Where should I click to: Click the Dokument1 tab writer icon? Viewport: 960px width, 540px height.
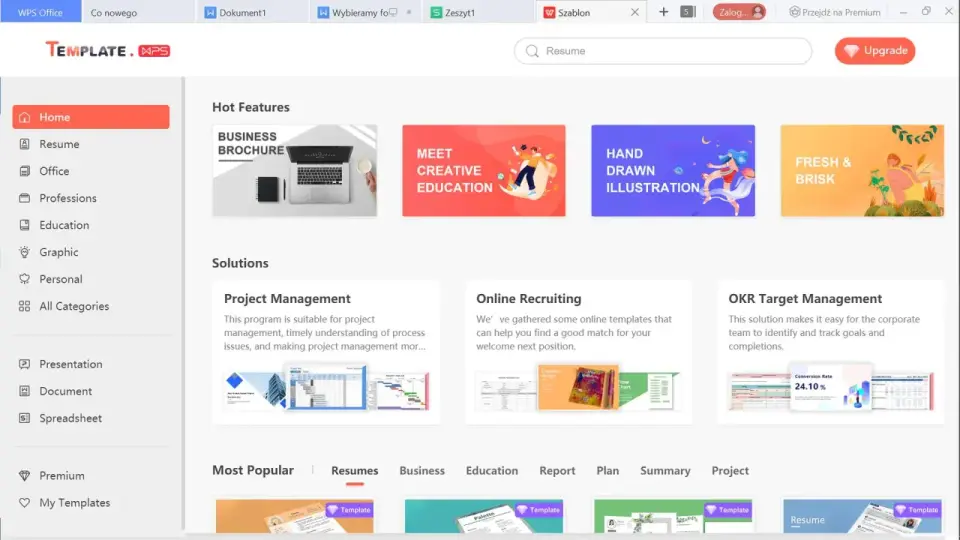(210, 12)
